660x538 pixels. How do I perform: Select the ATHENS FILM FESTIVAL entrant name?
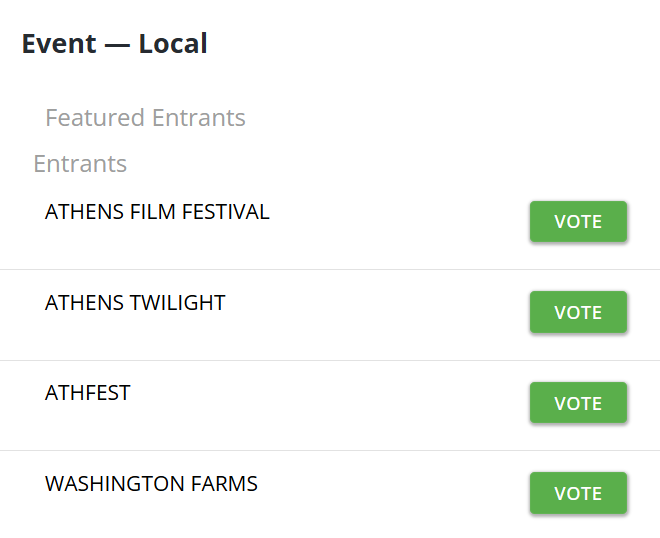click(x=157, y=212)
